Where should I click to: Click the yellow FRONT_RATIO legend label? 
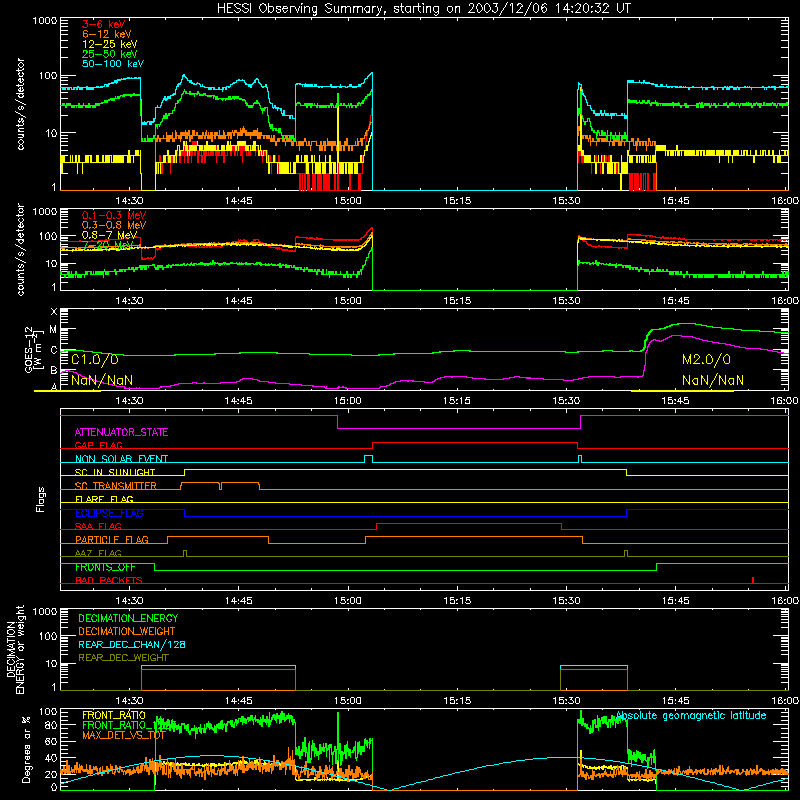point(114,715)
